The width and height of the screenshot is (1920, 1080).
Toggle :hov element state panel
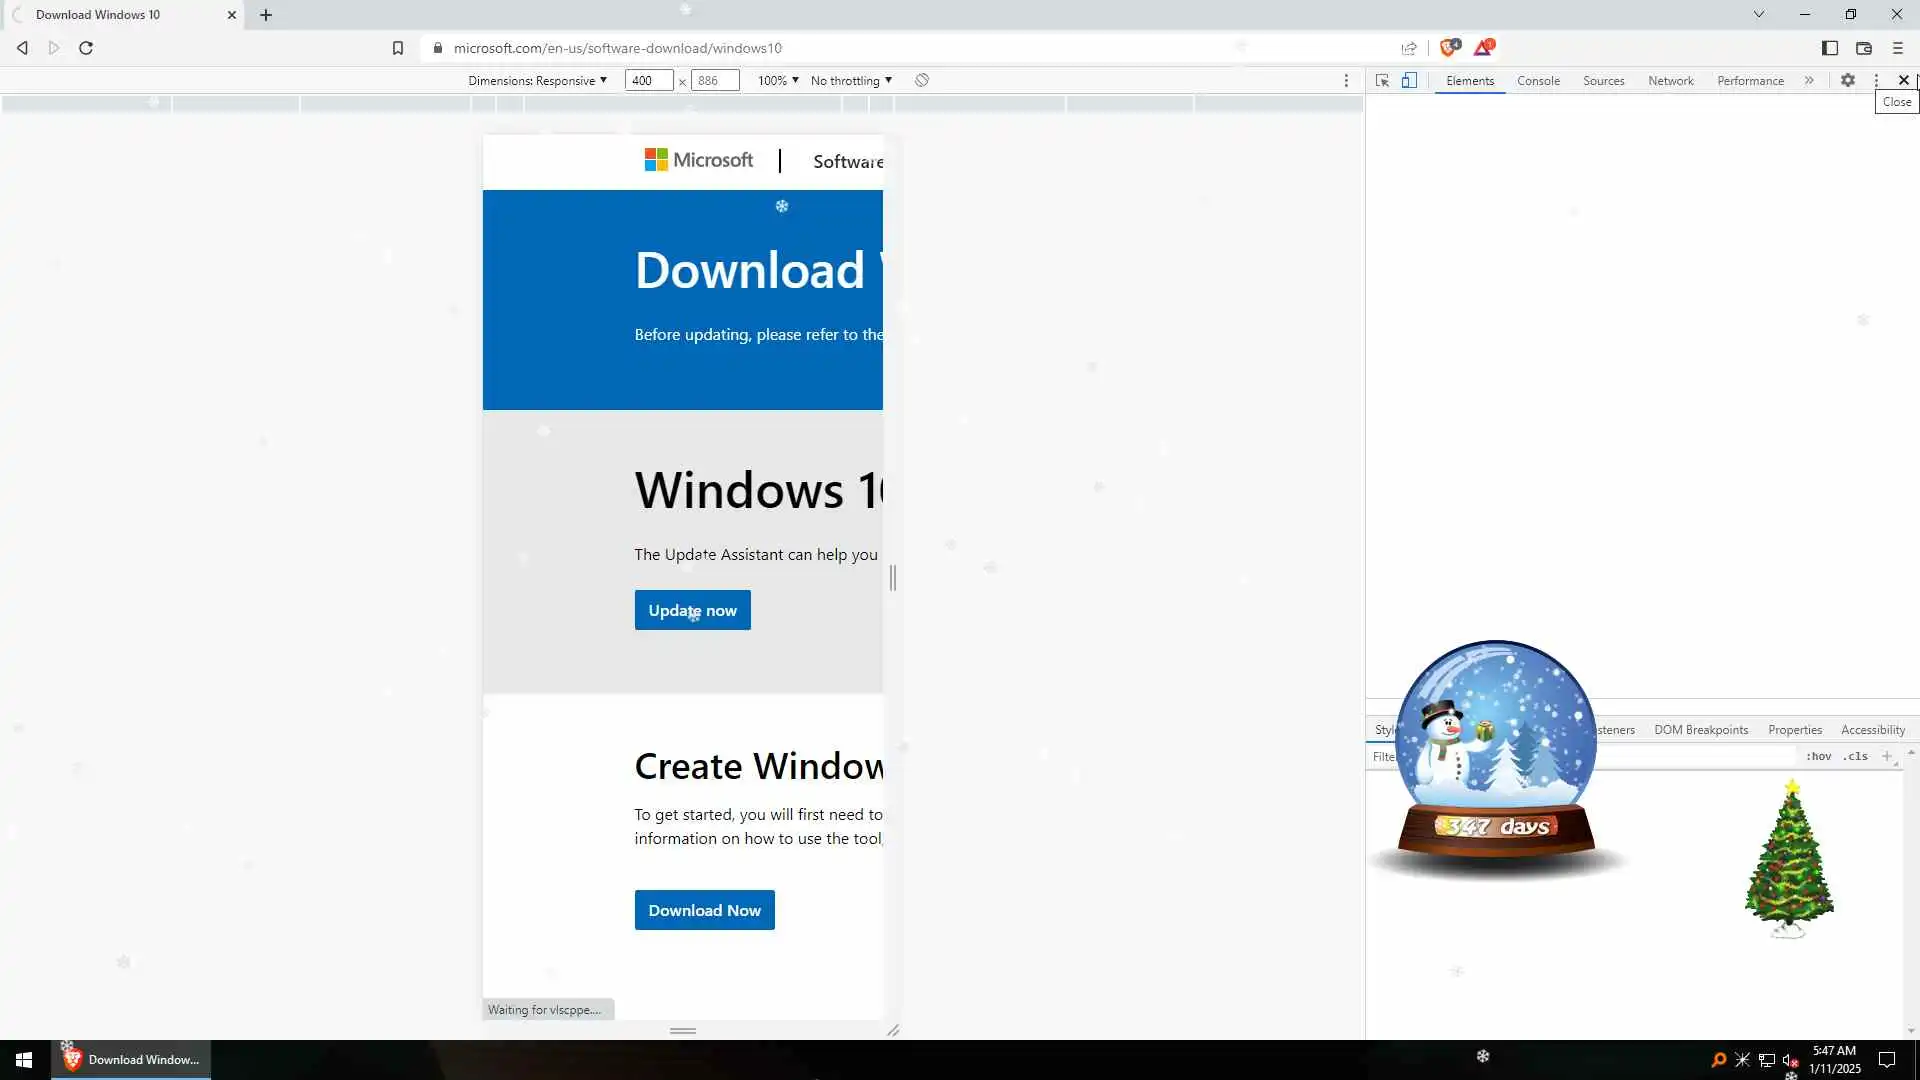pos(1818,757)
